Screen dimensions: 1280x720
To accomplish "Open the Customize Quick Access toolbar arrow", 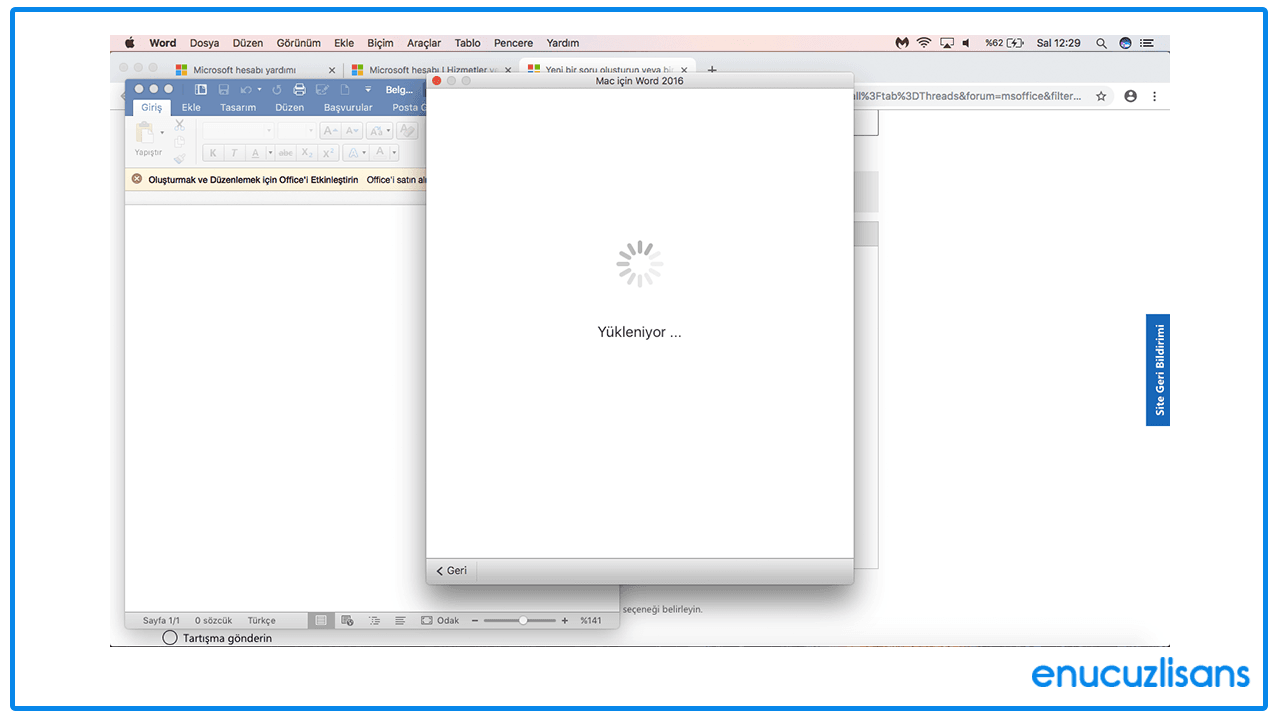I will (x=367, y=89).
